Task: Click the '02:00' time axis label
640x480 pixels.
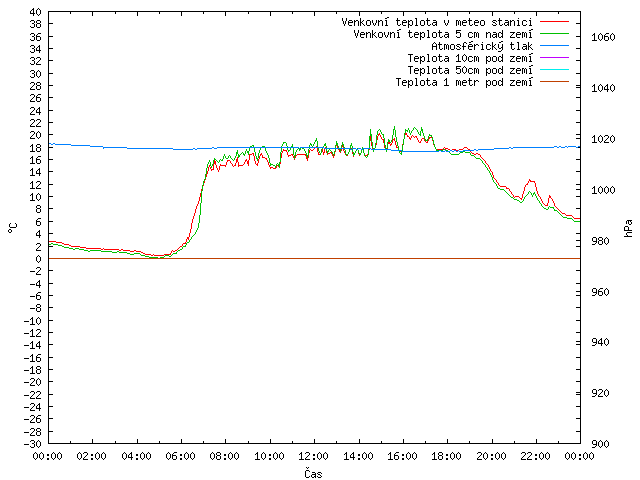Action: coord(92,456)
